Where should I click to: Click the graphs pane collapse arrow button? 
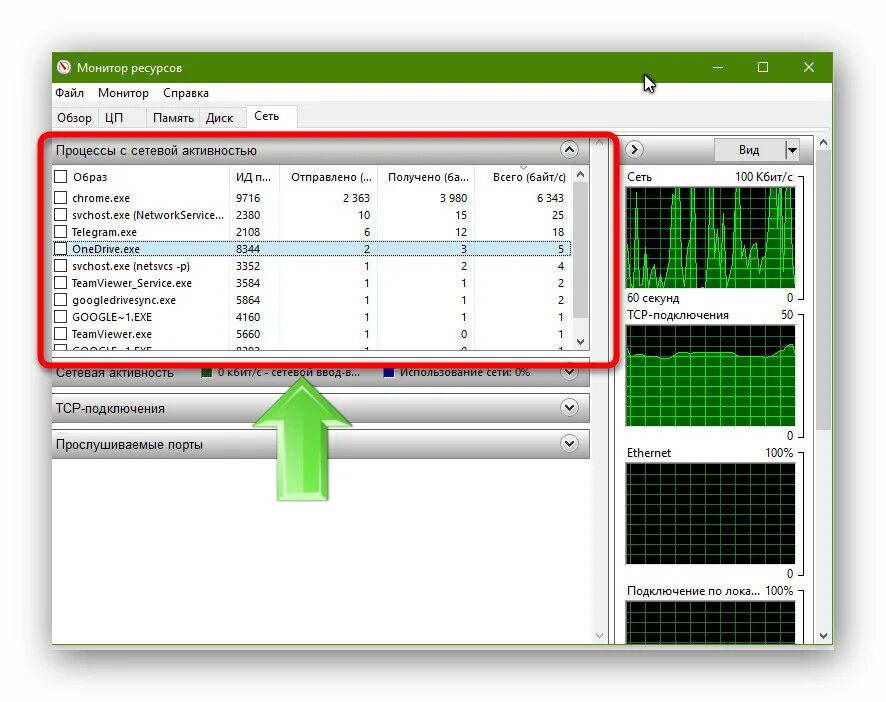pos(635,149)
